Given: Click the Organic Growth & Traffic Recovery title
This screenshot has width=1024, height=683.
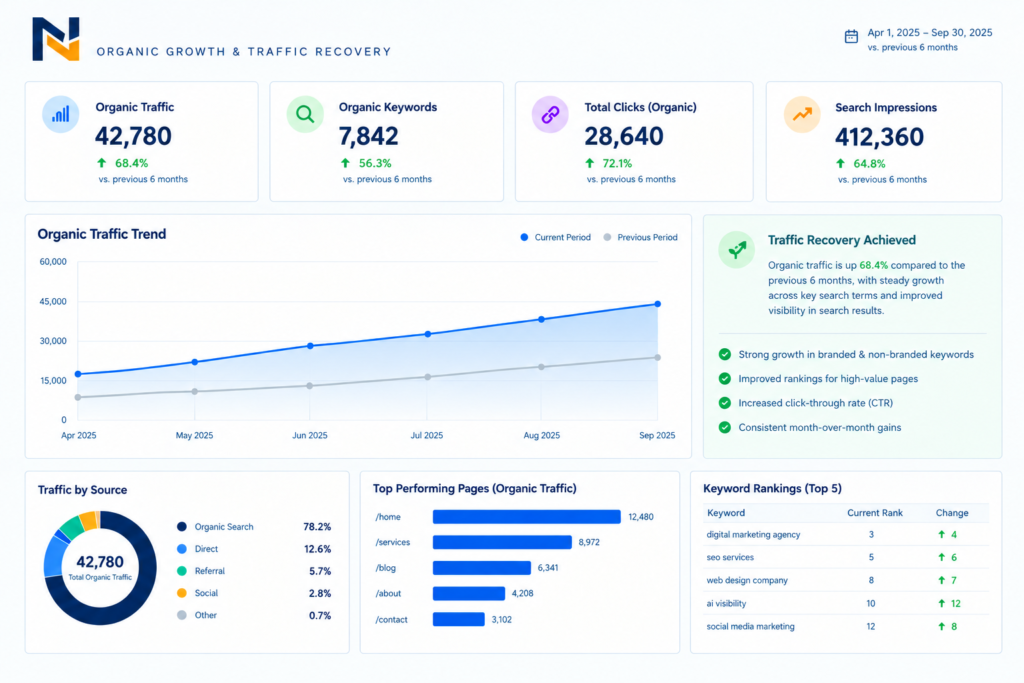Looking at the screenshot, I should point(244,52).
